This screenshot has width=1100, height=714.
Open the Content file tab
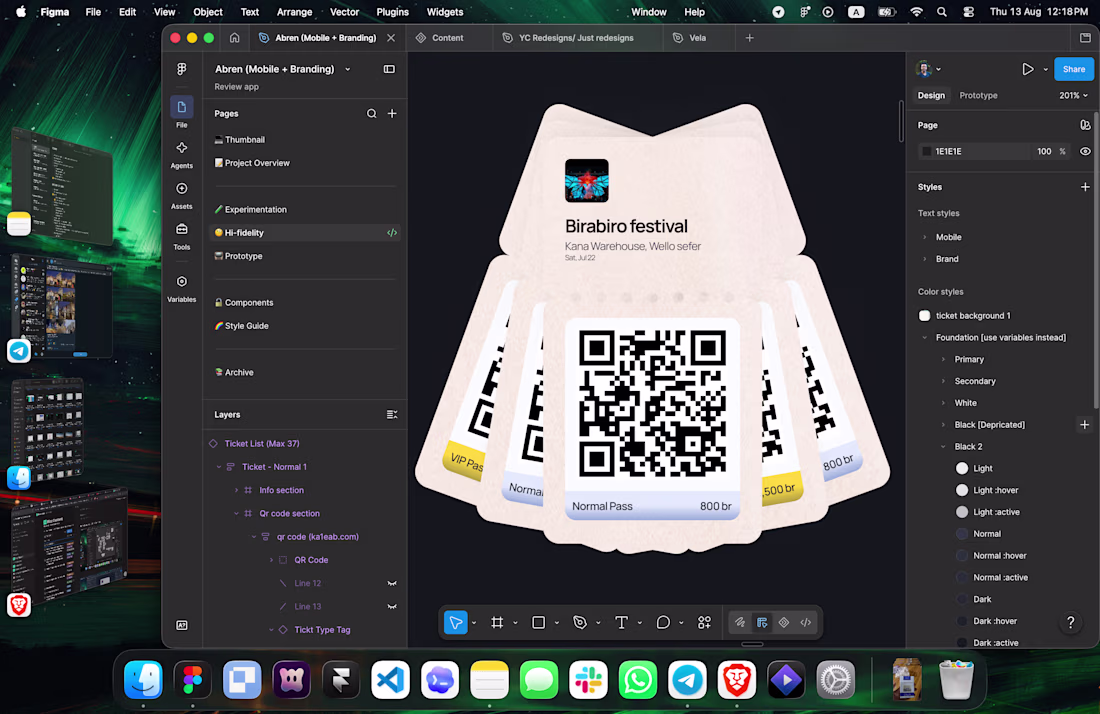(448, 38)
